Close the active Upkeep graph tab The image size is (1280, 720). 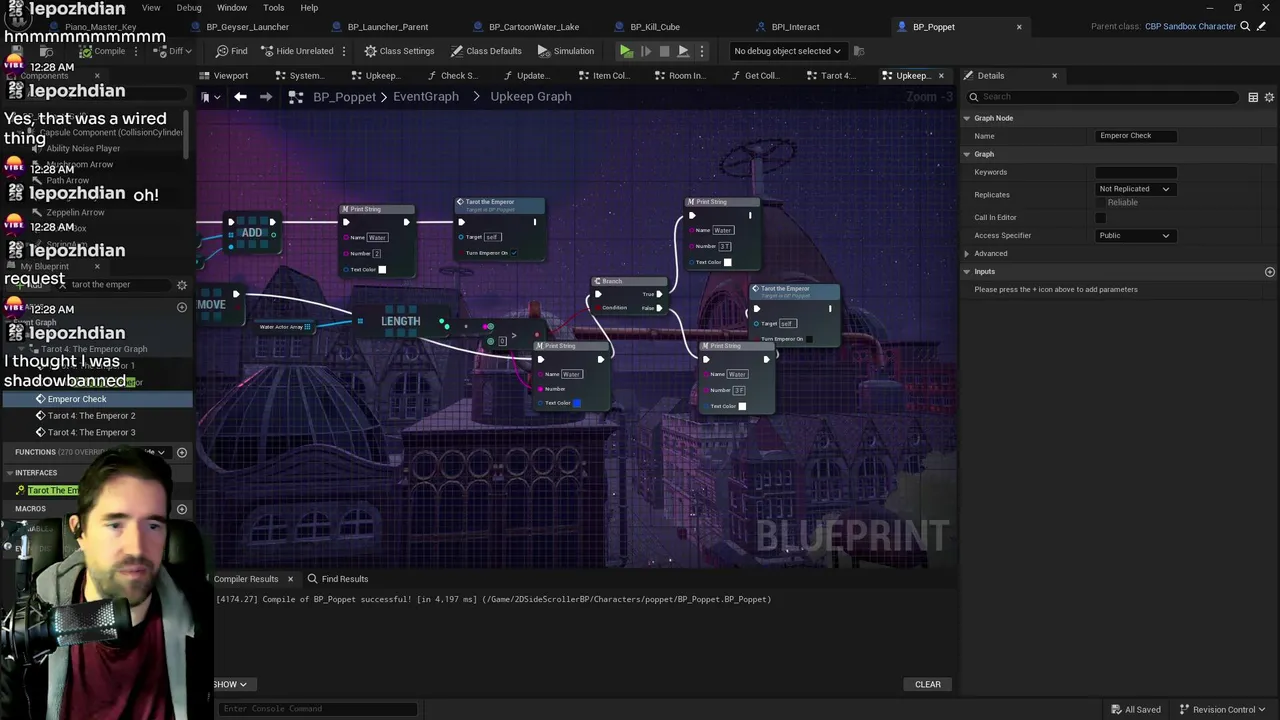[x=941, y=76]
